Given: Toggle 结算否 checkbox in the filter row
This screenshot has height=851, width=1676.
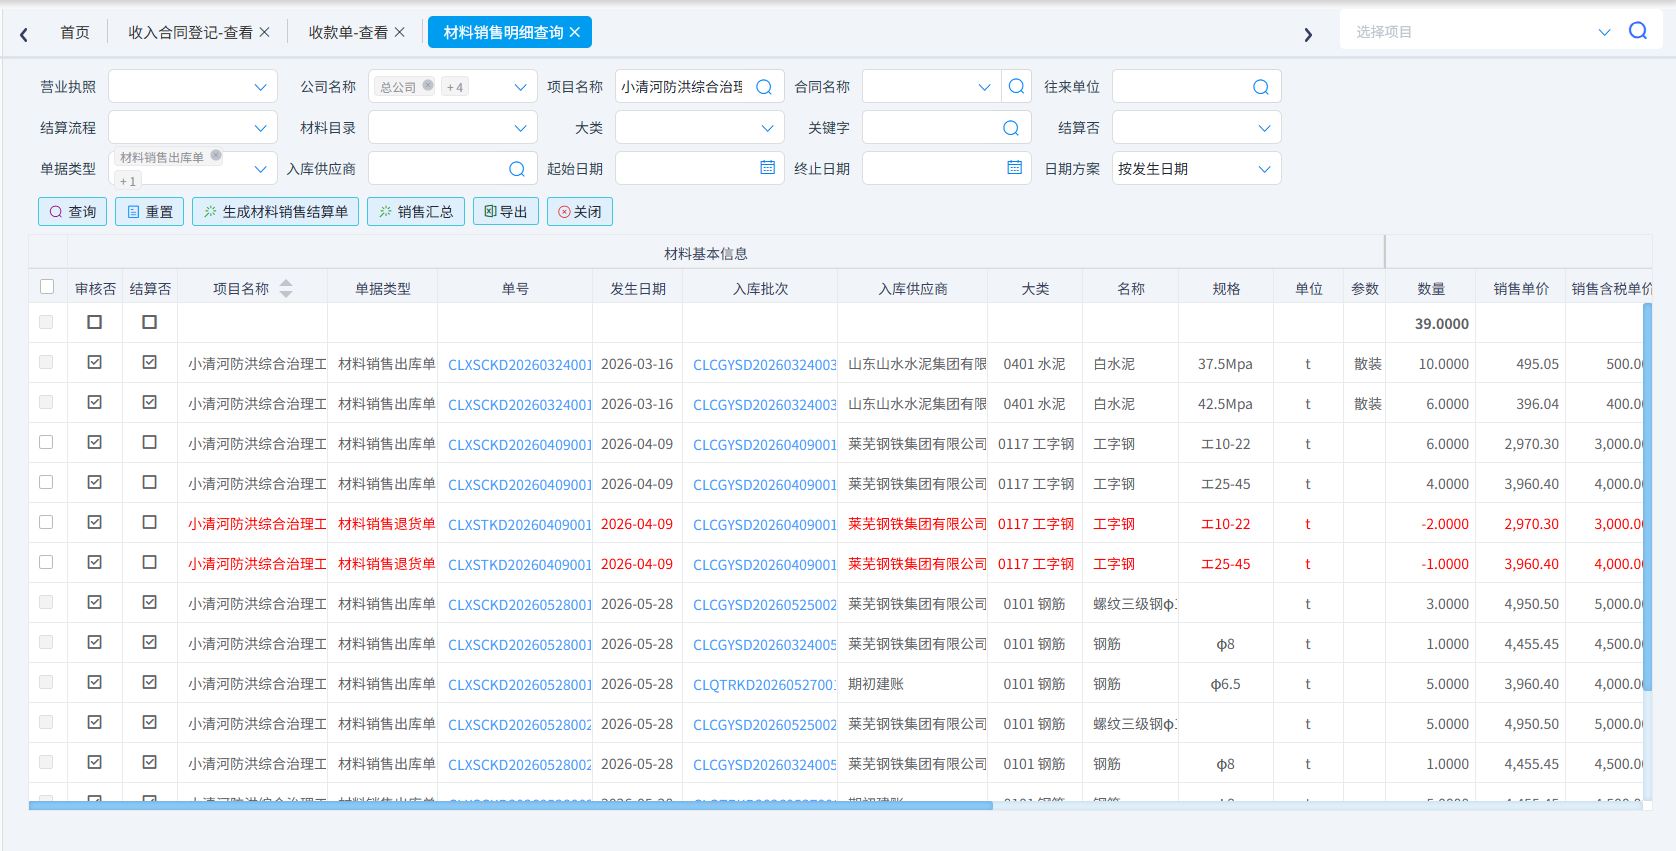Looking at the screenshot, I should 150,322.
